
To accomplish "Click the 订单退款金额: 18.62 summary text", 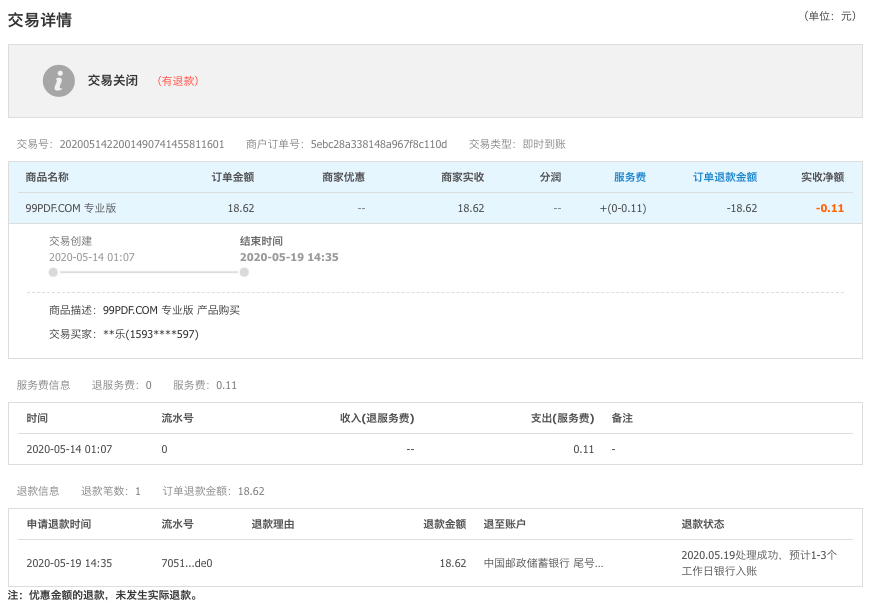I will pyautogui.click(x=213, y=491).
